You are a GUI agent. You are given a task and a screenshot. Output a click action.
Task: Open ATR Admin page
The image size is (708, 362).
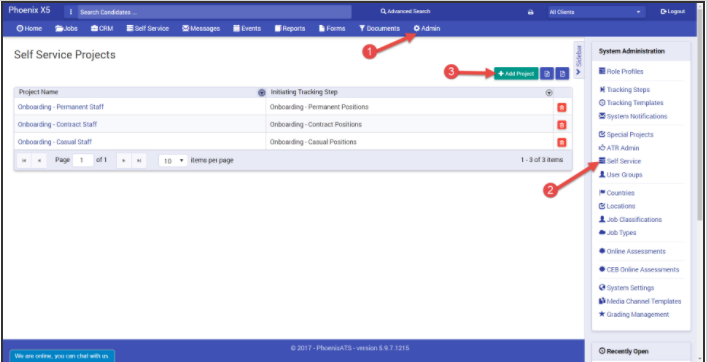point(619,148)
